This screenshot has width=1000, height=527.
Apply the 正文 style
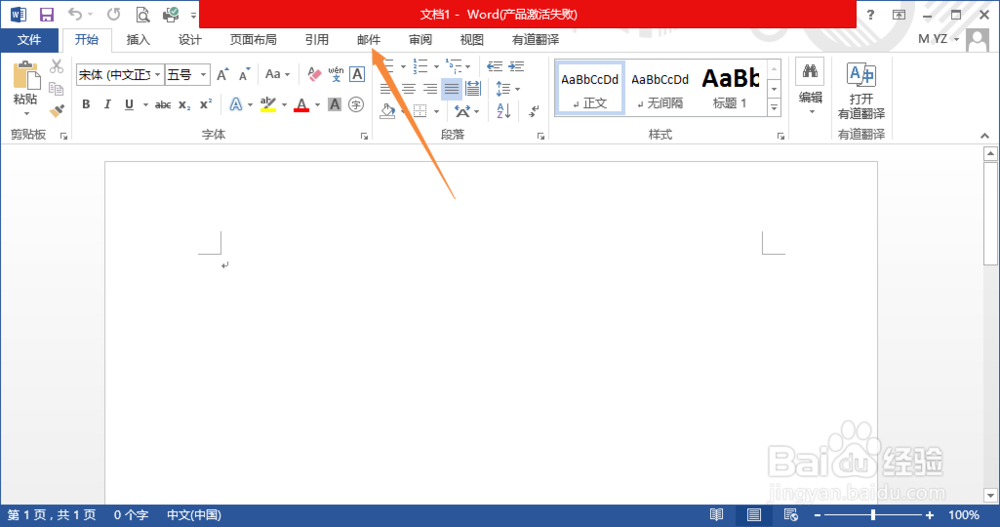click(x=590, y=89)
